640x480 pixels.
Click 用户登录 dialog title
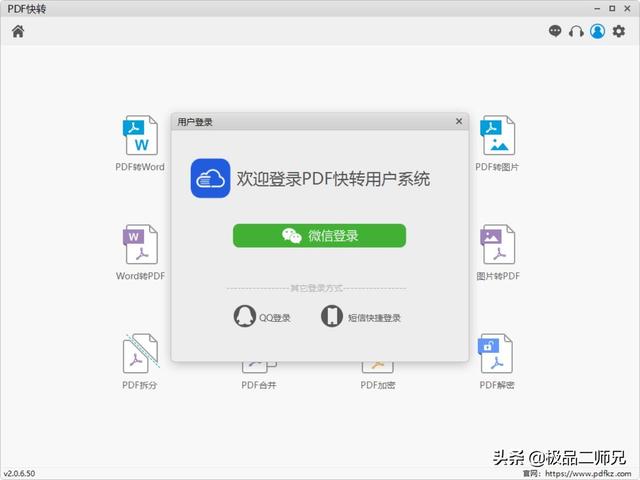pyautogui.click(x=195, y=122)
